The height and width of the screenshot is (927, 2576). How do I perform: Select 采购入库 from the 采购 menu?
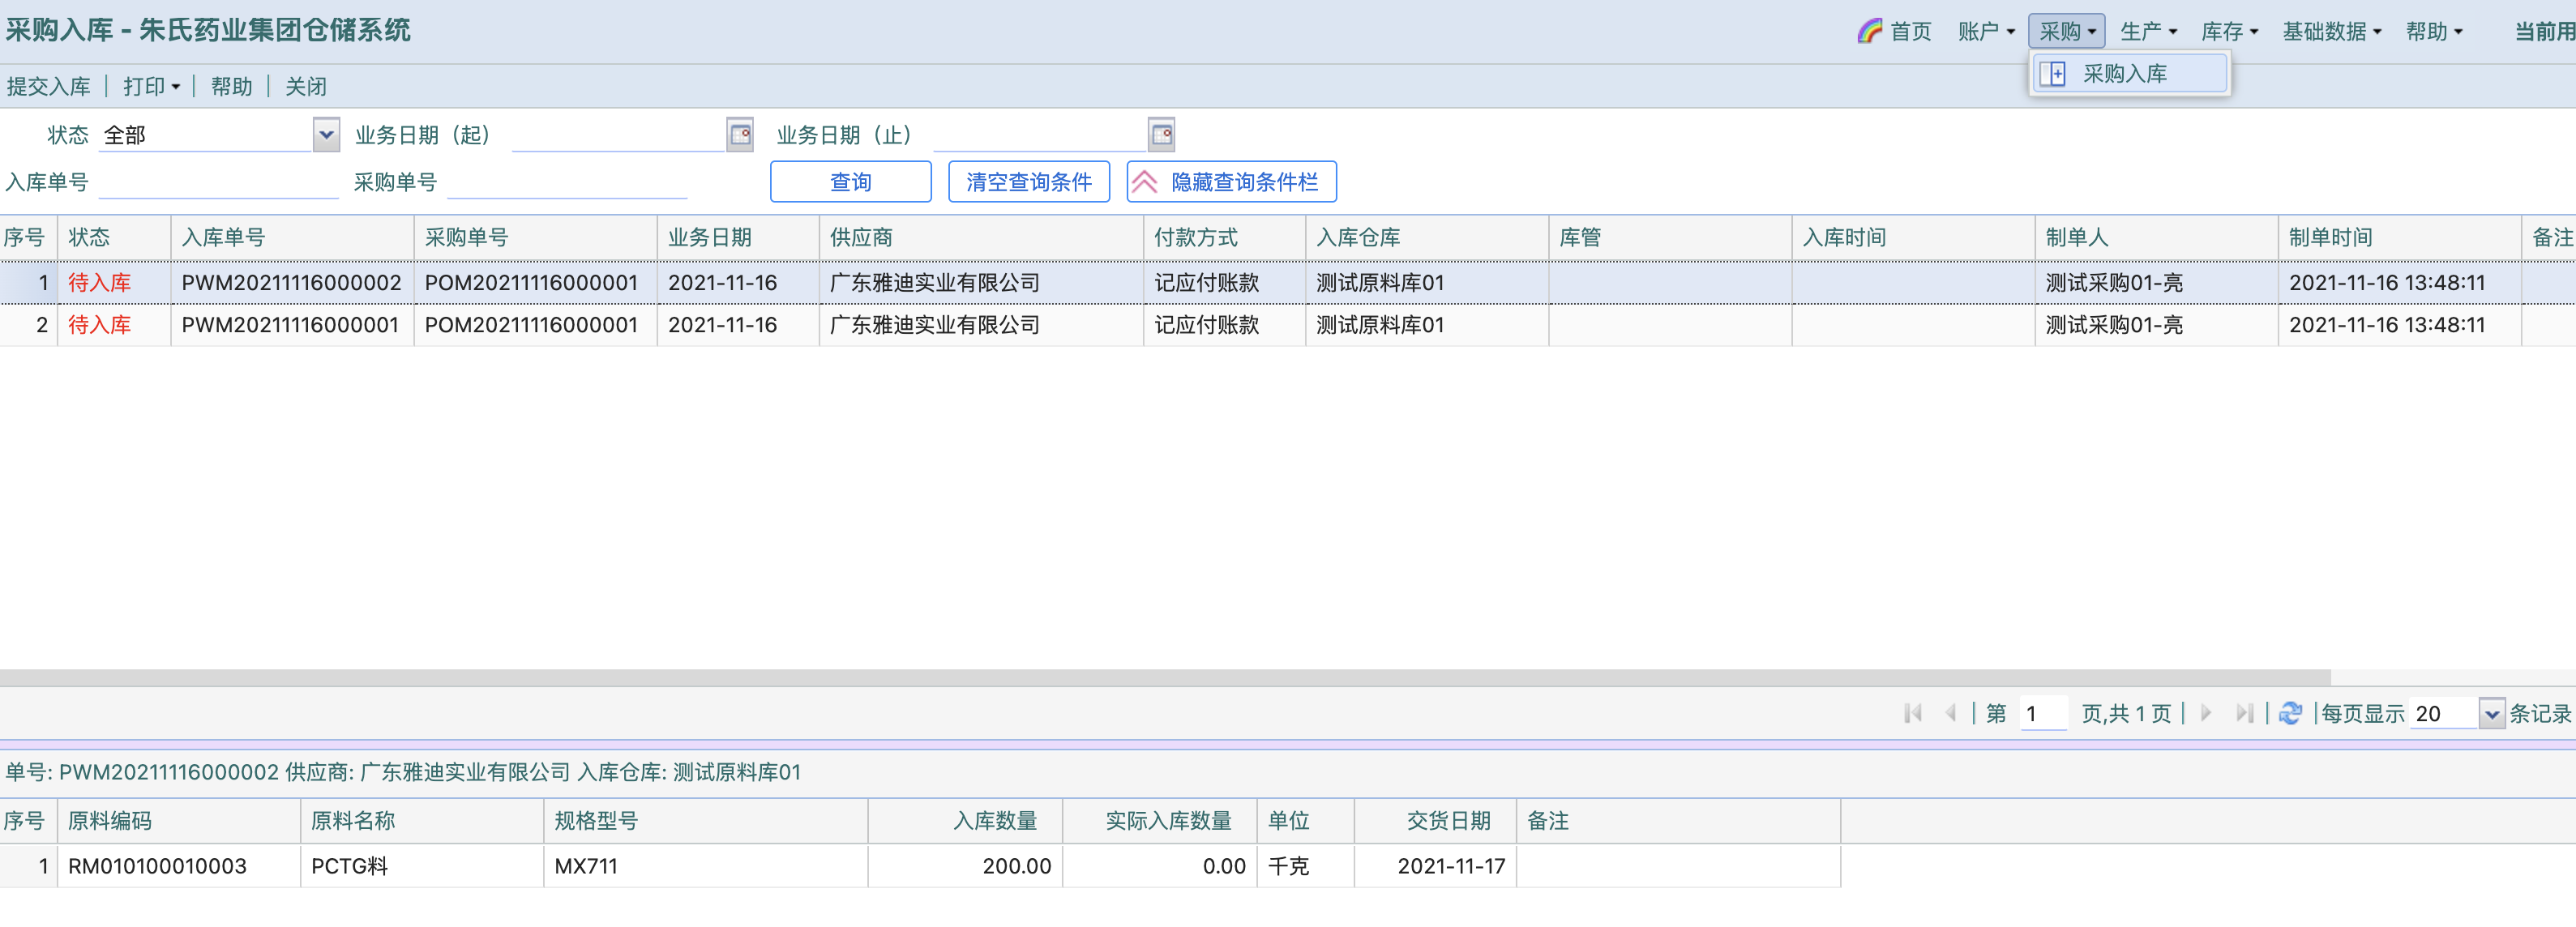coord(2124,73)
